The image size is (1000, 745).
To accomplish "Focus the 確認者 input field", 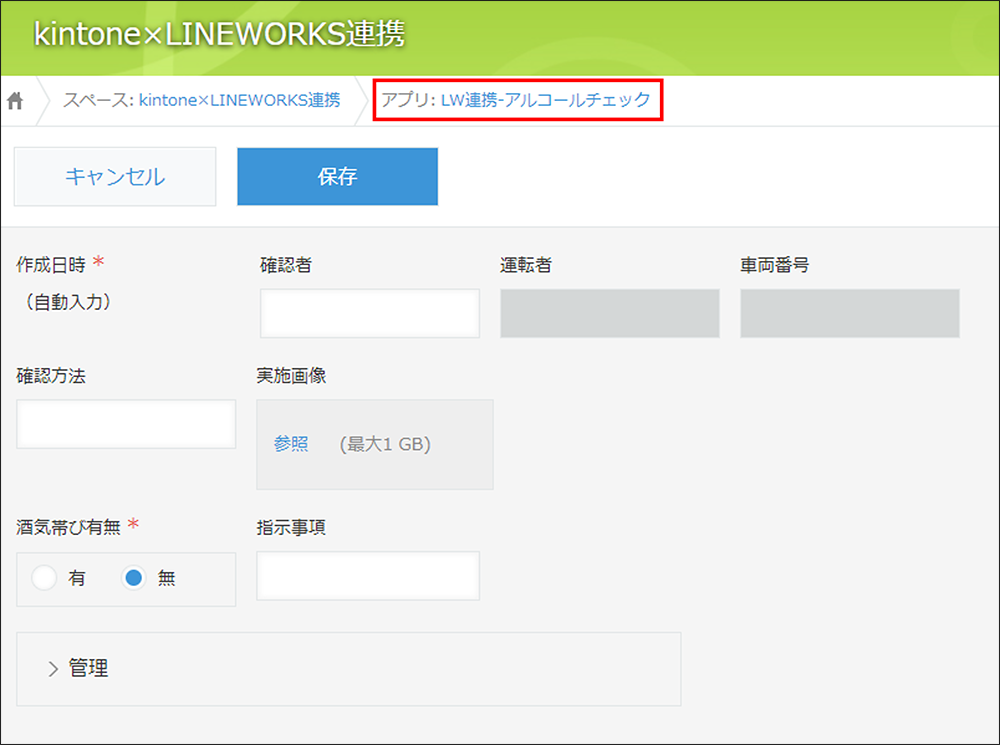I will [370, 313].
